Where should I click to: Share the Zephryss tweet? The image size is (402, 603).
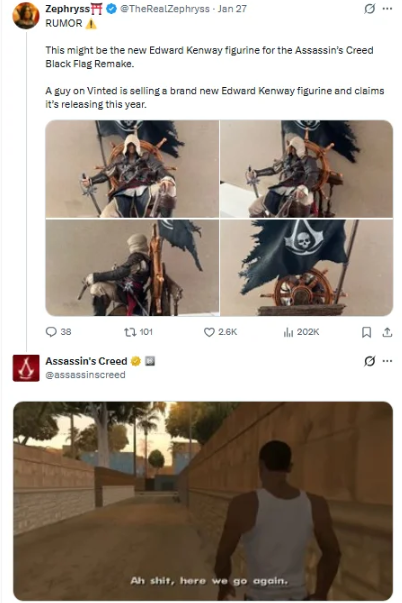pos(387,332)
